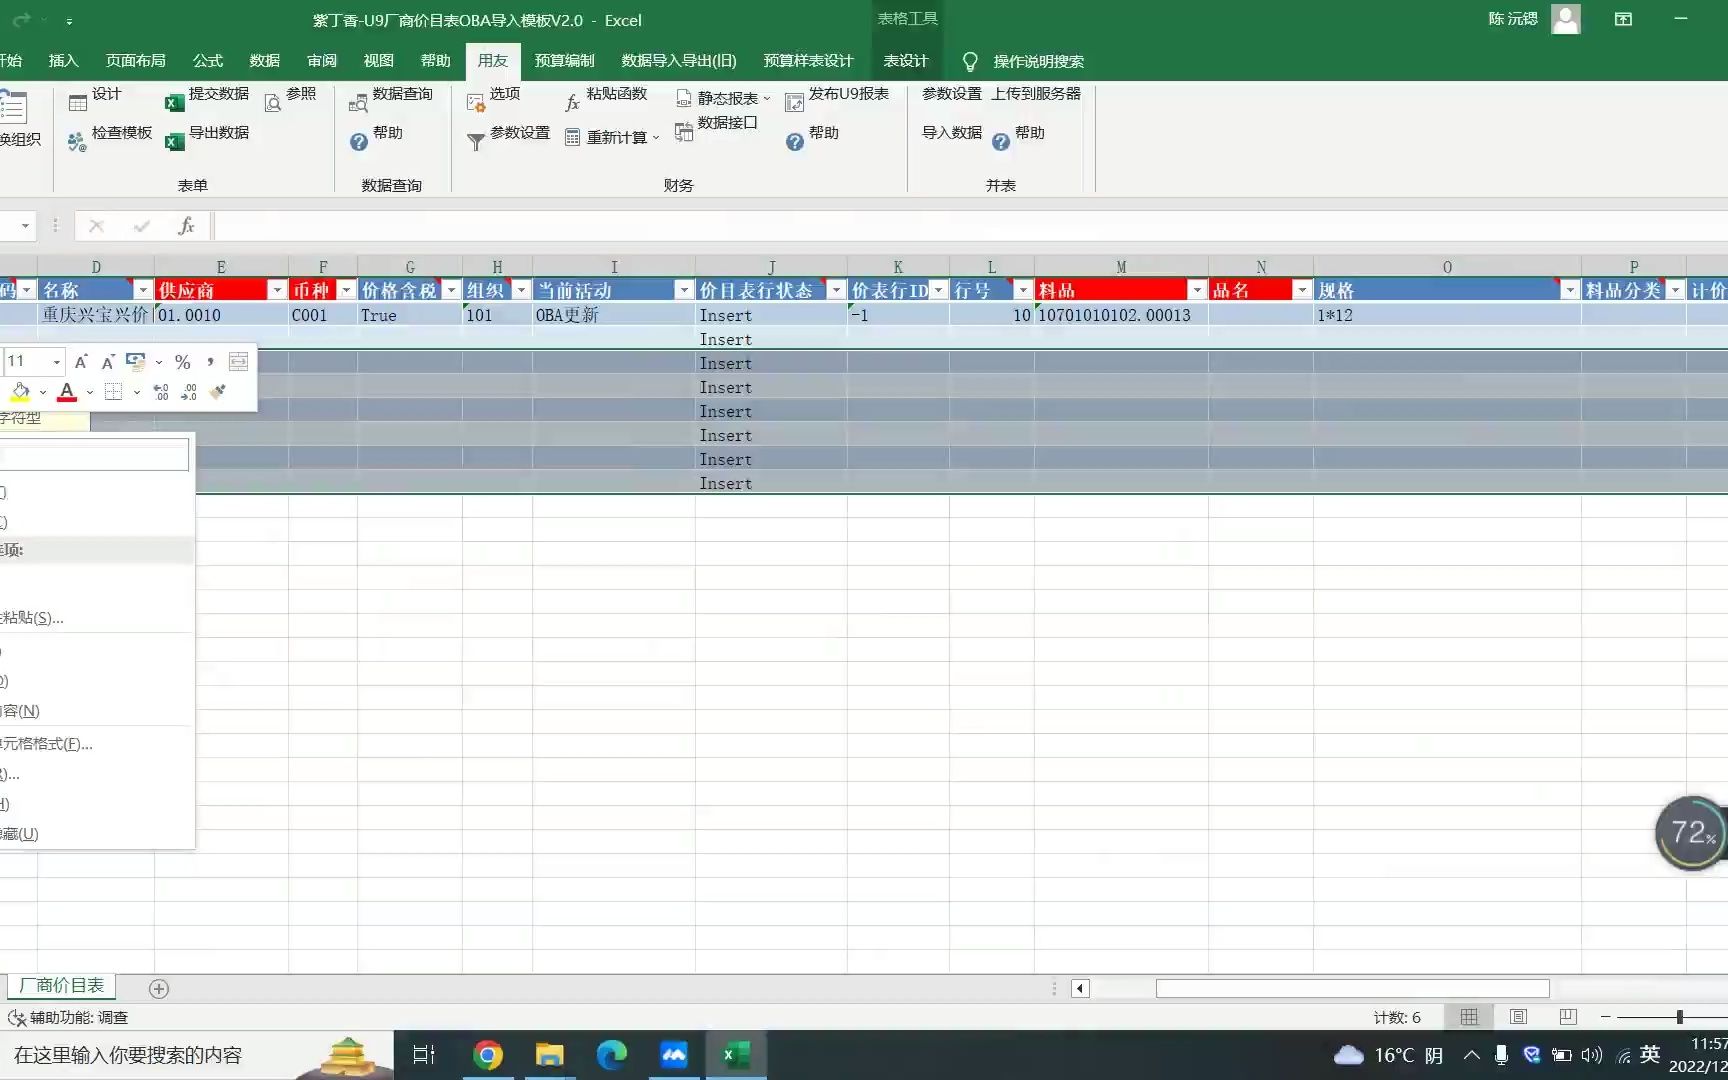Select the 厂商价目表 sheet tab
The image size is (1728, 1080).
pos(62,986)
